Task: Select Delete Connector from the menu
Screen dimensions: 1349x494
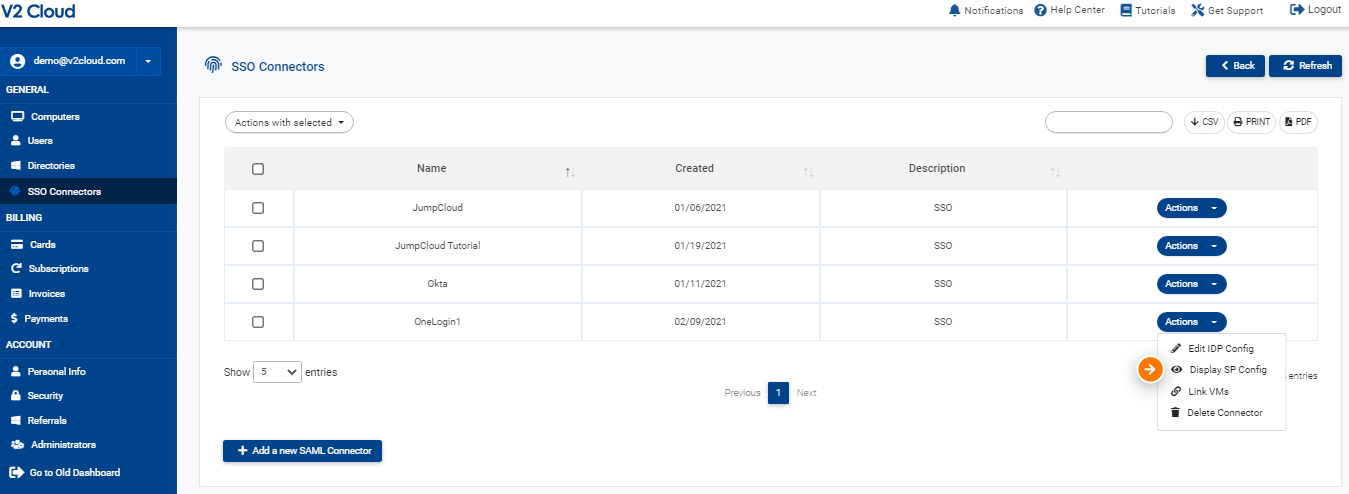Action: 1224,412
